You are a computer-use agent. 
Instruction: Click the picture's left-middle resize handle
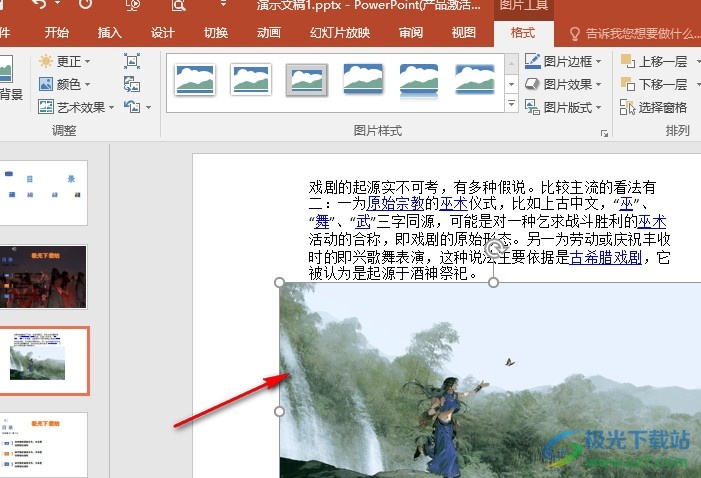[279, 411]
